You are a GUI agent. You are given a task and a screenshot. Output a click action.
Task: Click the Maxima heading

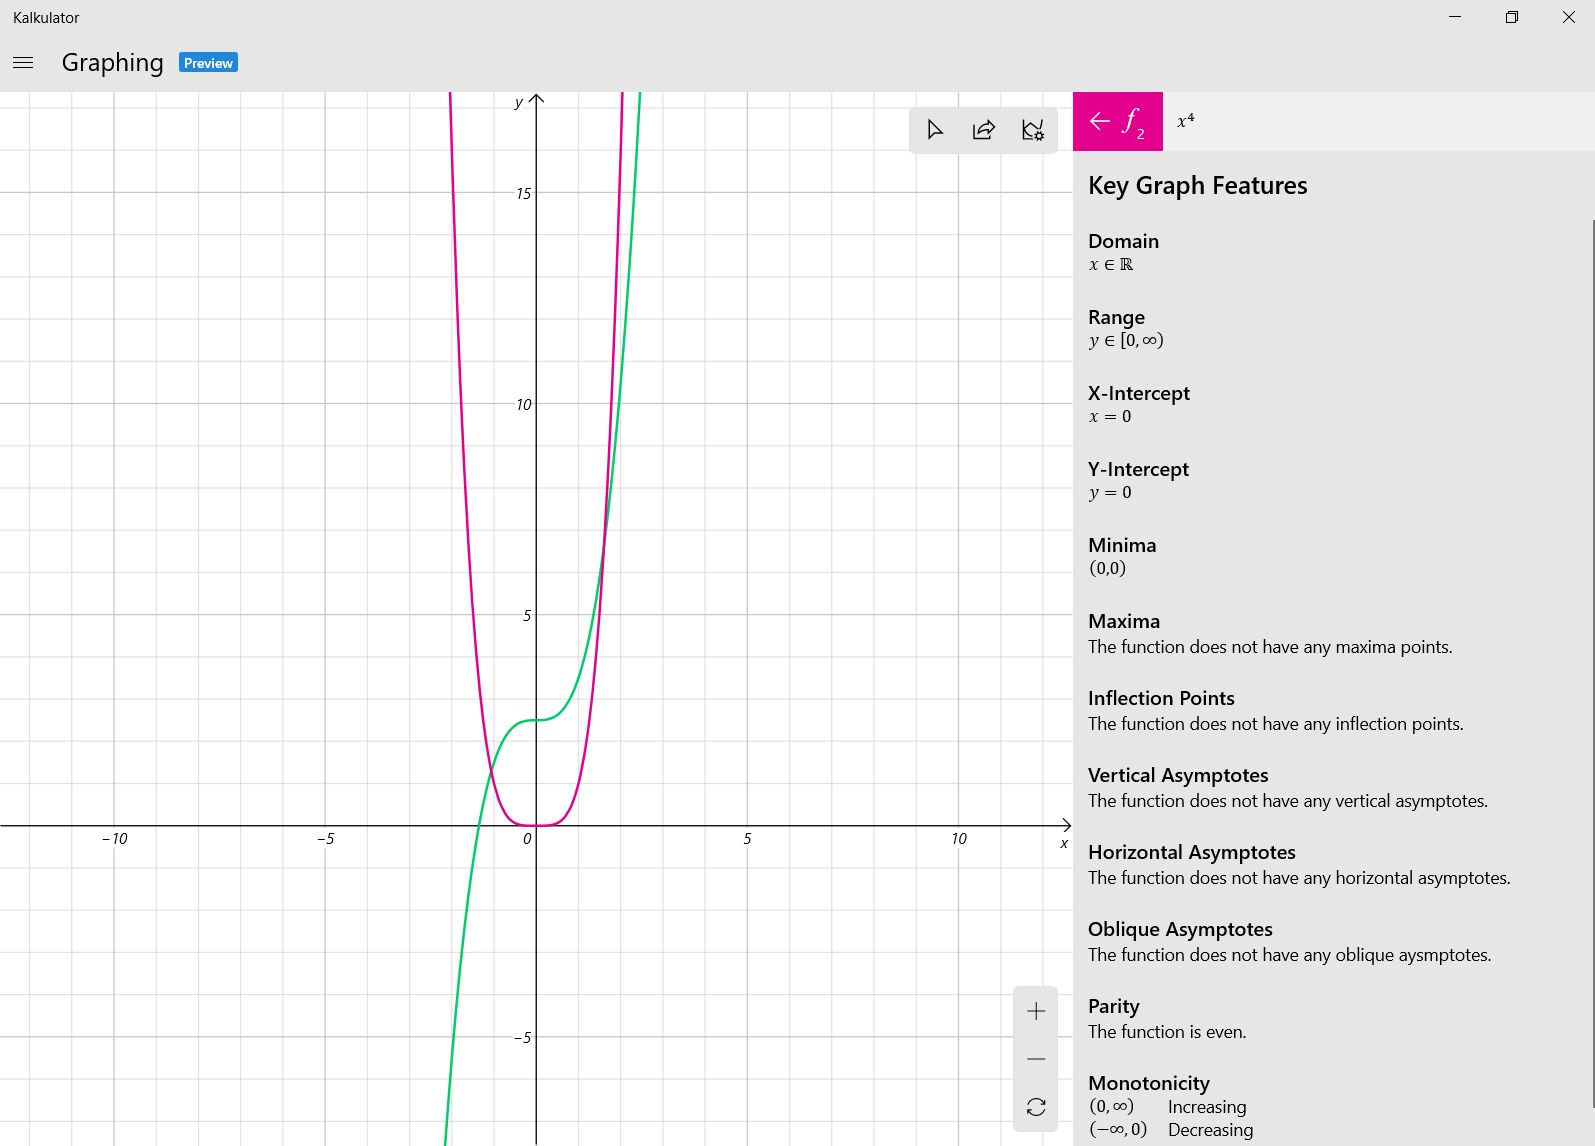point(1124,621)
